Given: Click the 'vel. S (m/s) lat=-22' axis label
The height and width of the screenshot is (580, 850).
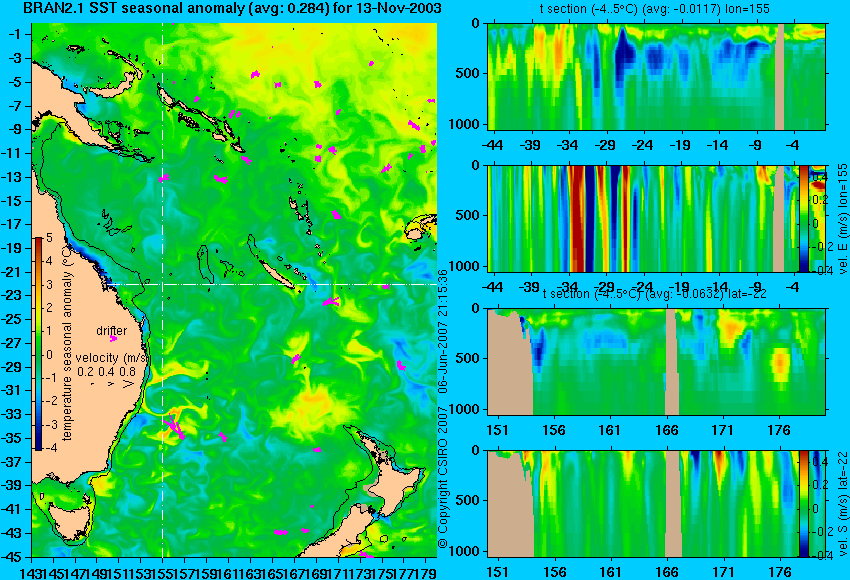Looking at the screenshot, I should [x=842, y=504].
